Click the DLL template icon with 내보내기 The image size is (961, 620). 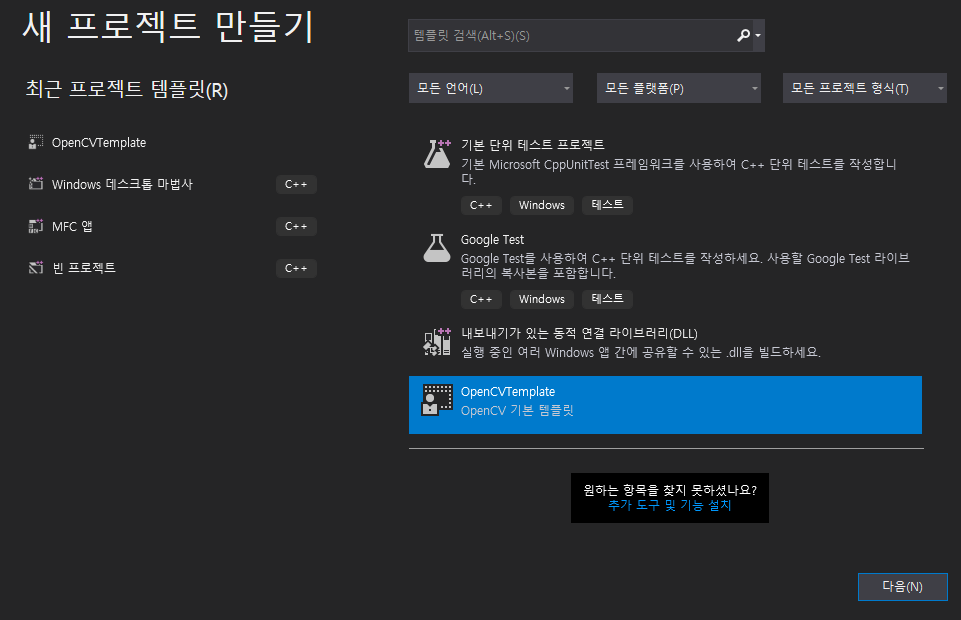pos(437,342)
